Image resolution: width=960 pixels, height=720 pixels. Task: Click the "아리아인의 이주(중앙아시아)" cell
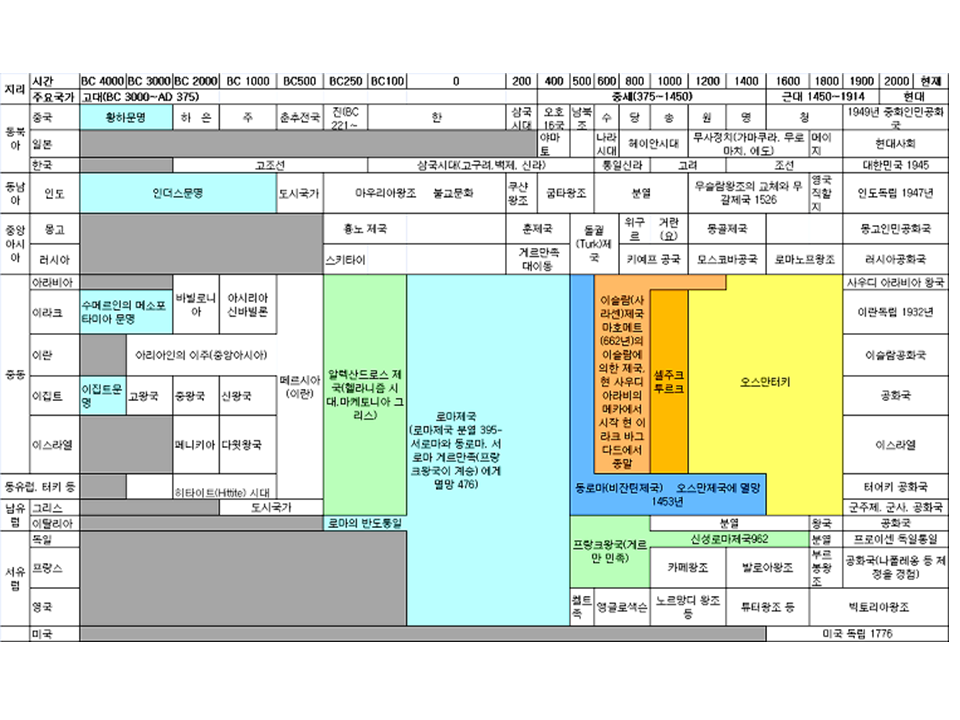coord(201,355)
